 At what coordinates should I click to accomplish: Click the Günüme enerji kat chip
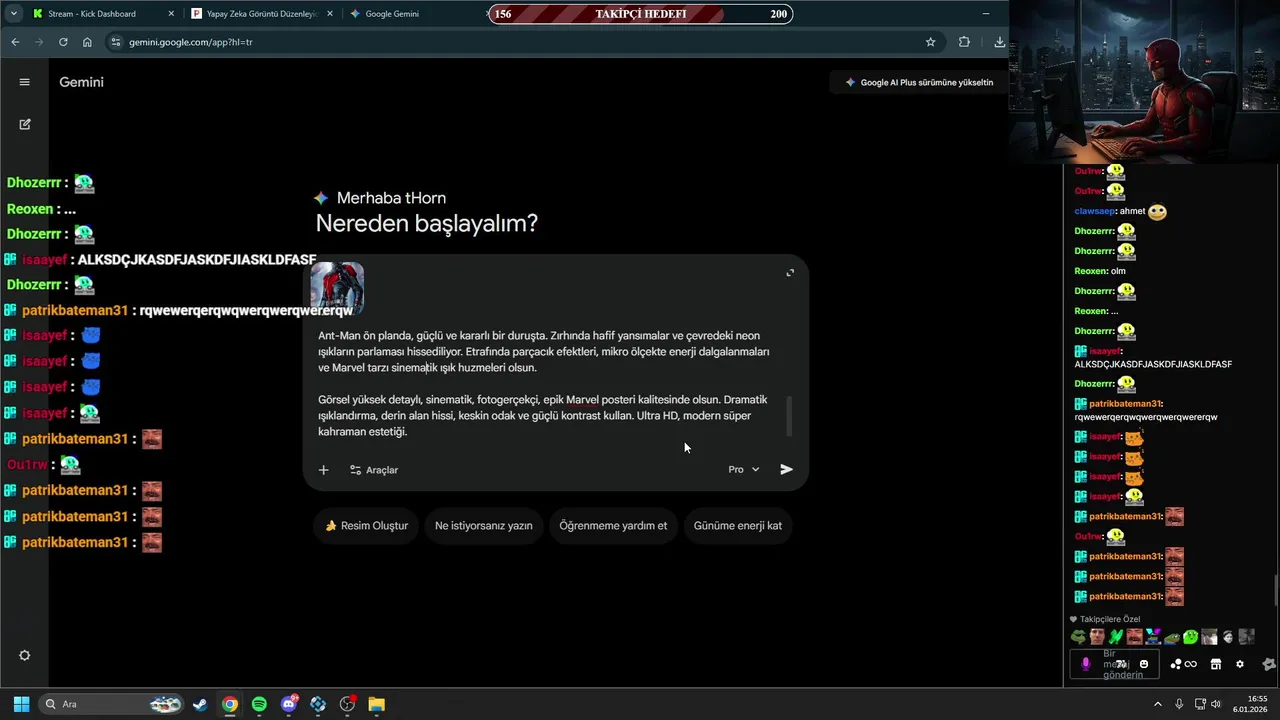pos(738,525)
